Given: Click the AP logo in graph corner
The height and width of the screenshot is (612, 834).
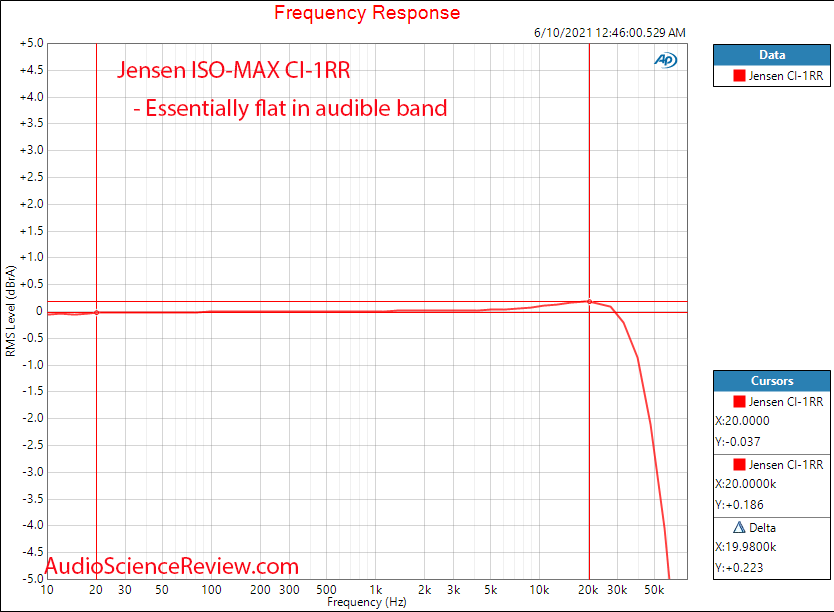Looking at the screenshot, I should (665, 60).
